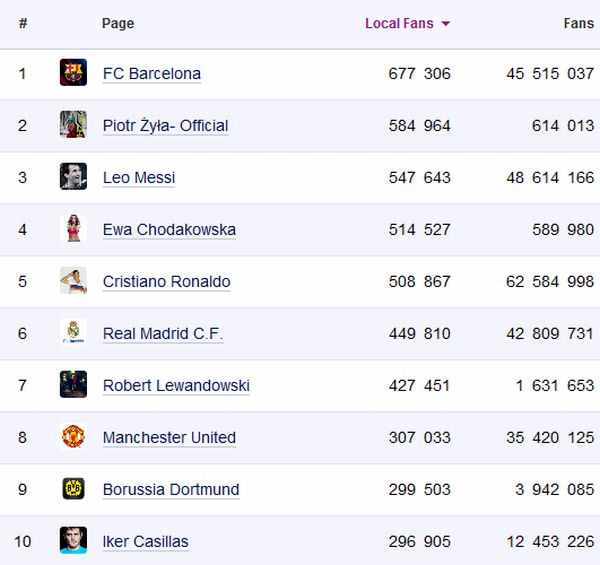Sort by Local Fans dropdown arrow
Viewport: 600px width, 565px height.
point(445,24)
